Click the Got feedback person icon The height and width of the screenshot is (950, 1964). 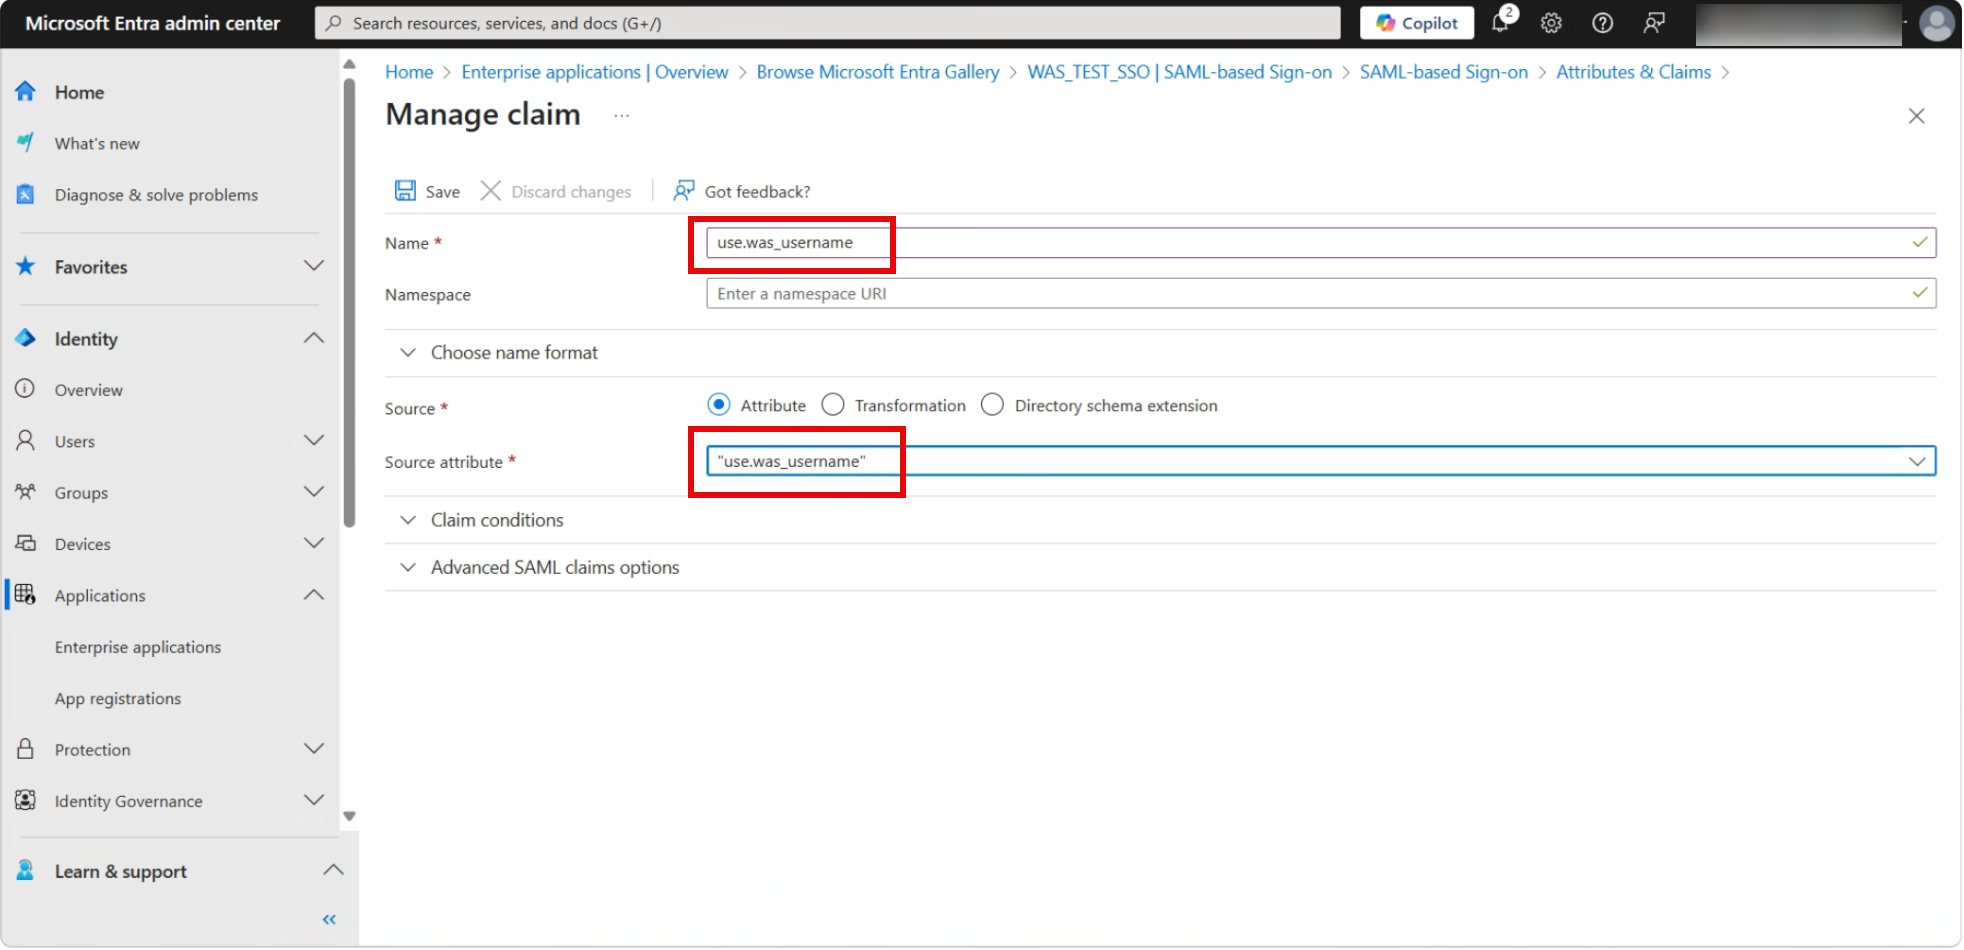(684, 191)
